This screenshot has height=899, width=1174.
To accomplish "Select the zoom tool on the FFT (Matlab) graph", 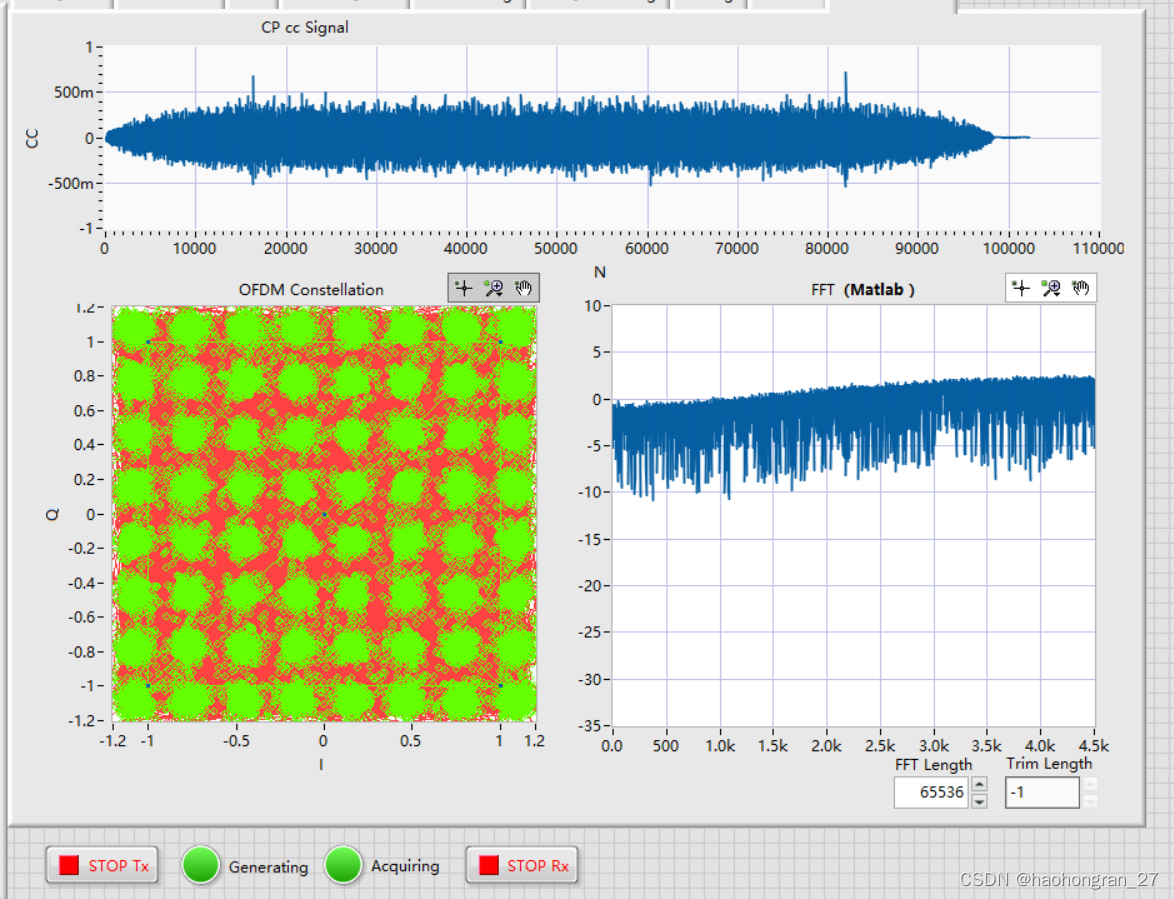I will tap(1052, 288).
